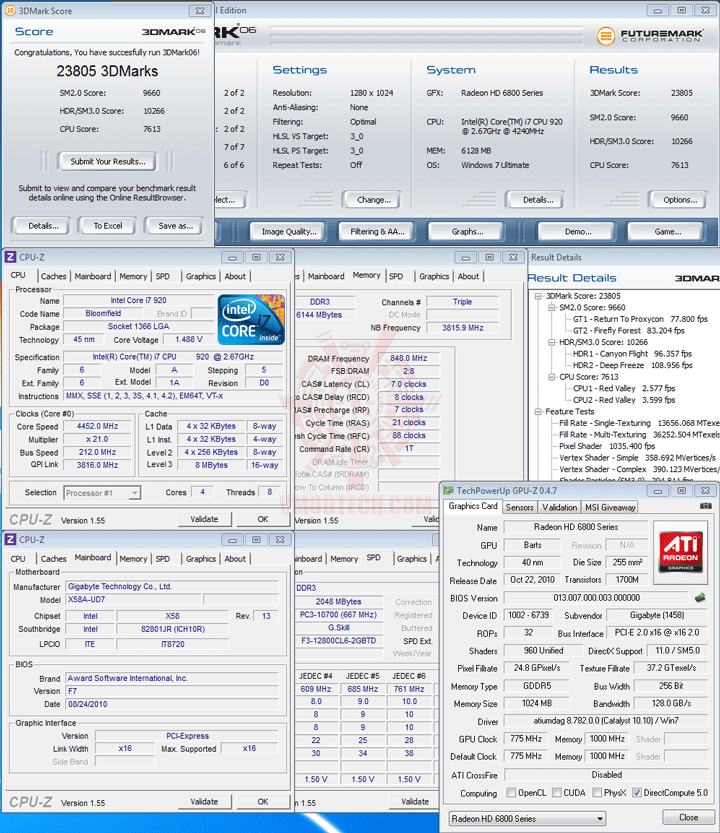
Task: Switch to About tab in the CPU-Z window showing Gigabyte X58A-UD7
Action: click(235, 559)
